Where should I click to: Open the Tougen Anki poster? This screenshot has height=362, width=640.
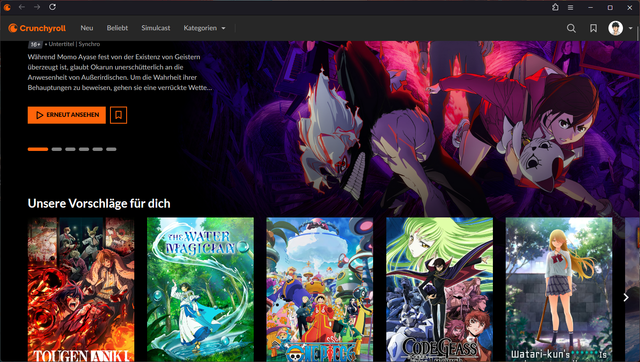click(x=81, y=290)
